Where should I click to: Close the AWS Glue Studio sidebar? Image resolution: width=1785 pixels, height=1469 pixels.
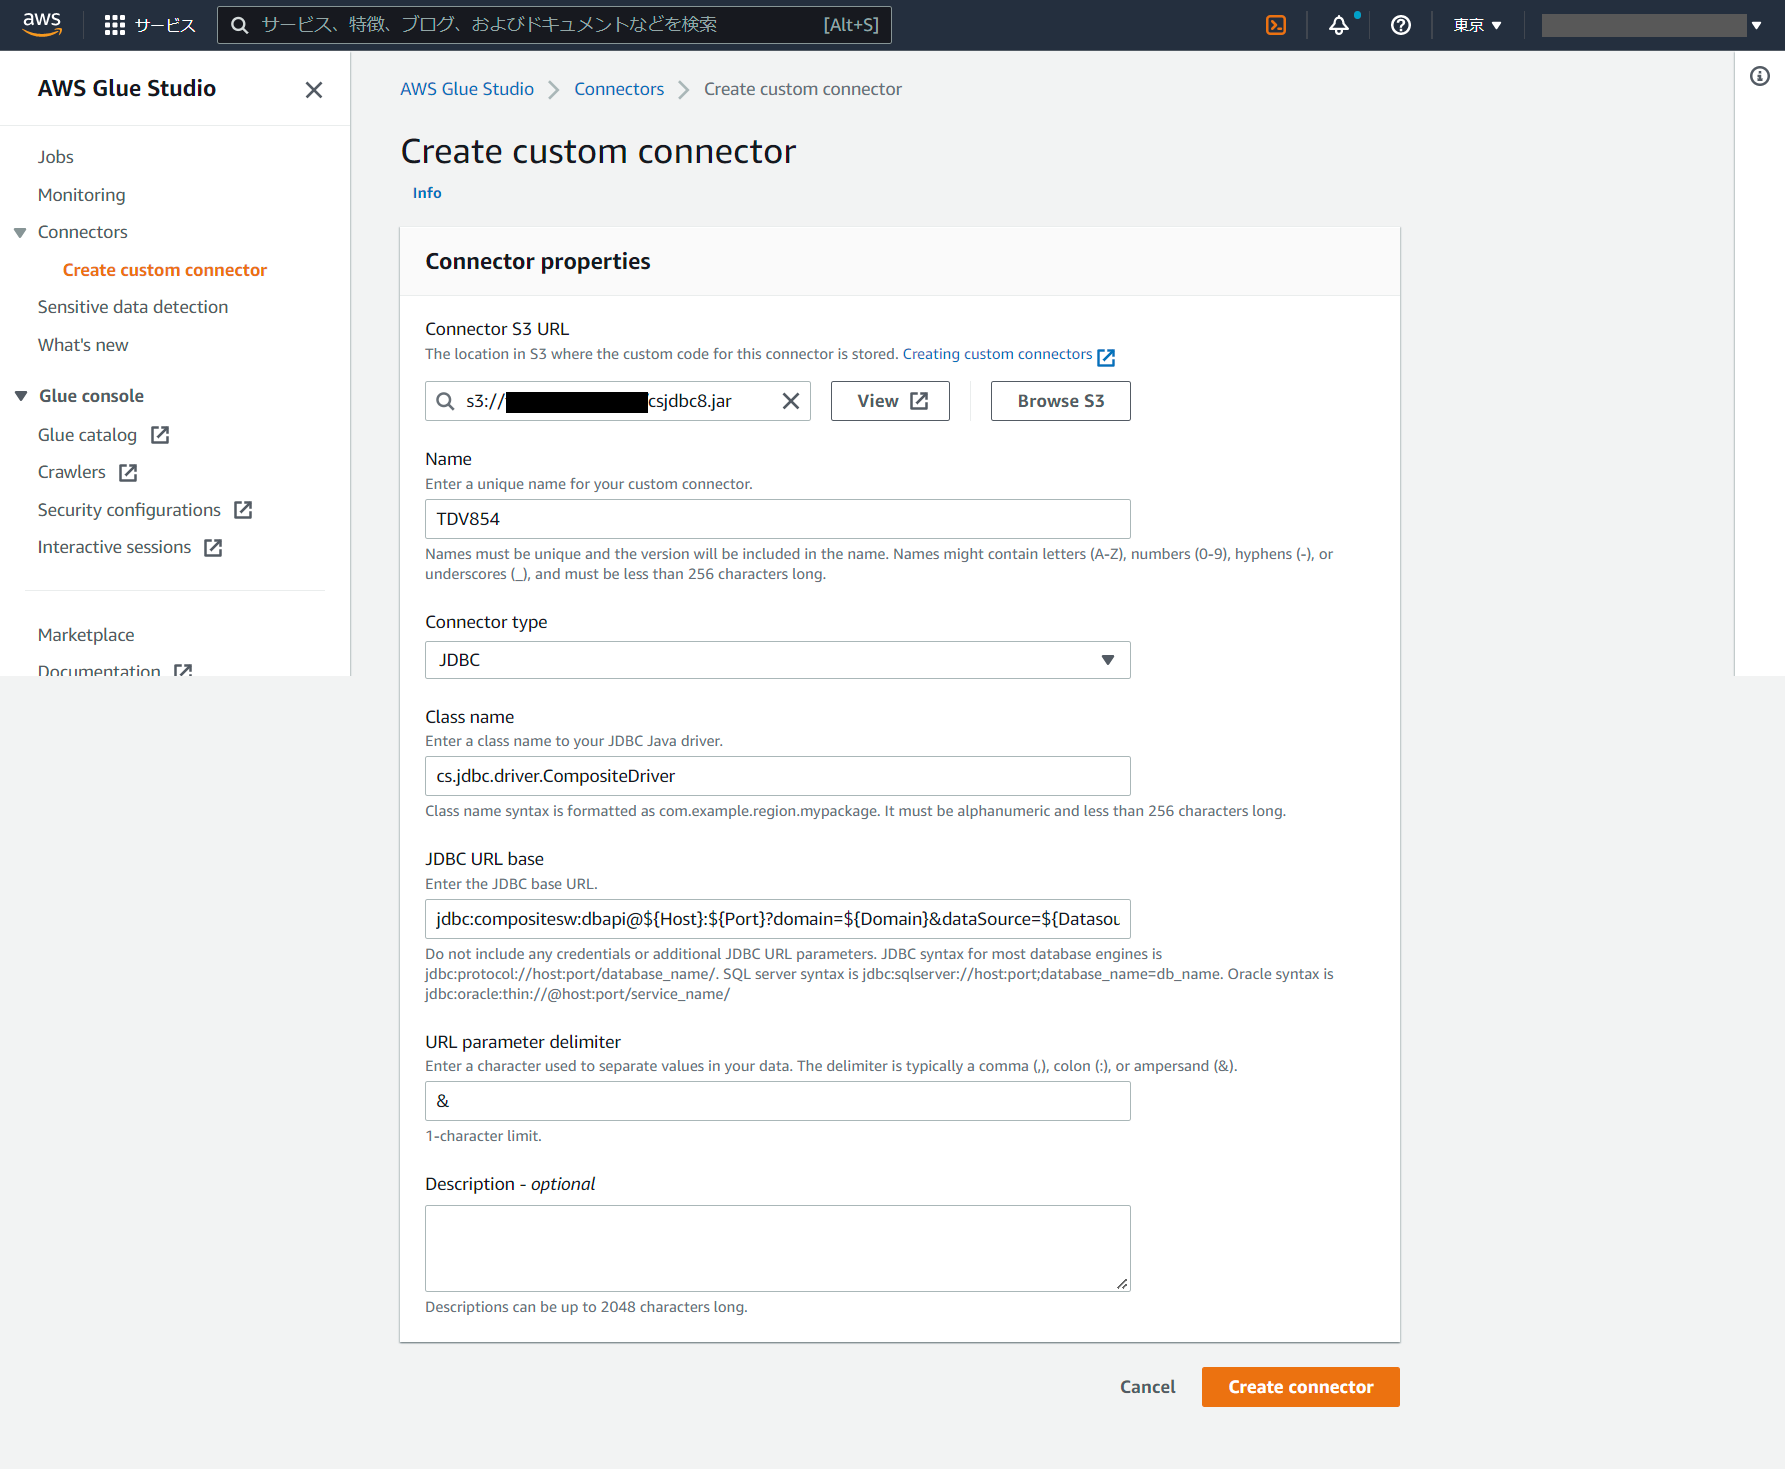314,90
